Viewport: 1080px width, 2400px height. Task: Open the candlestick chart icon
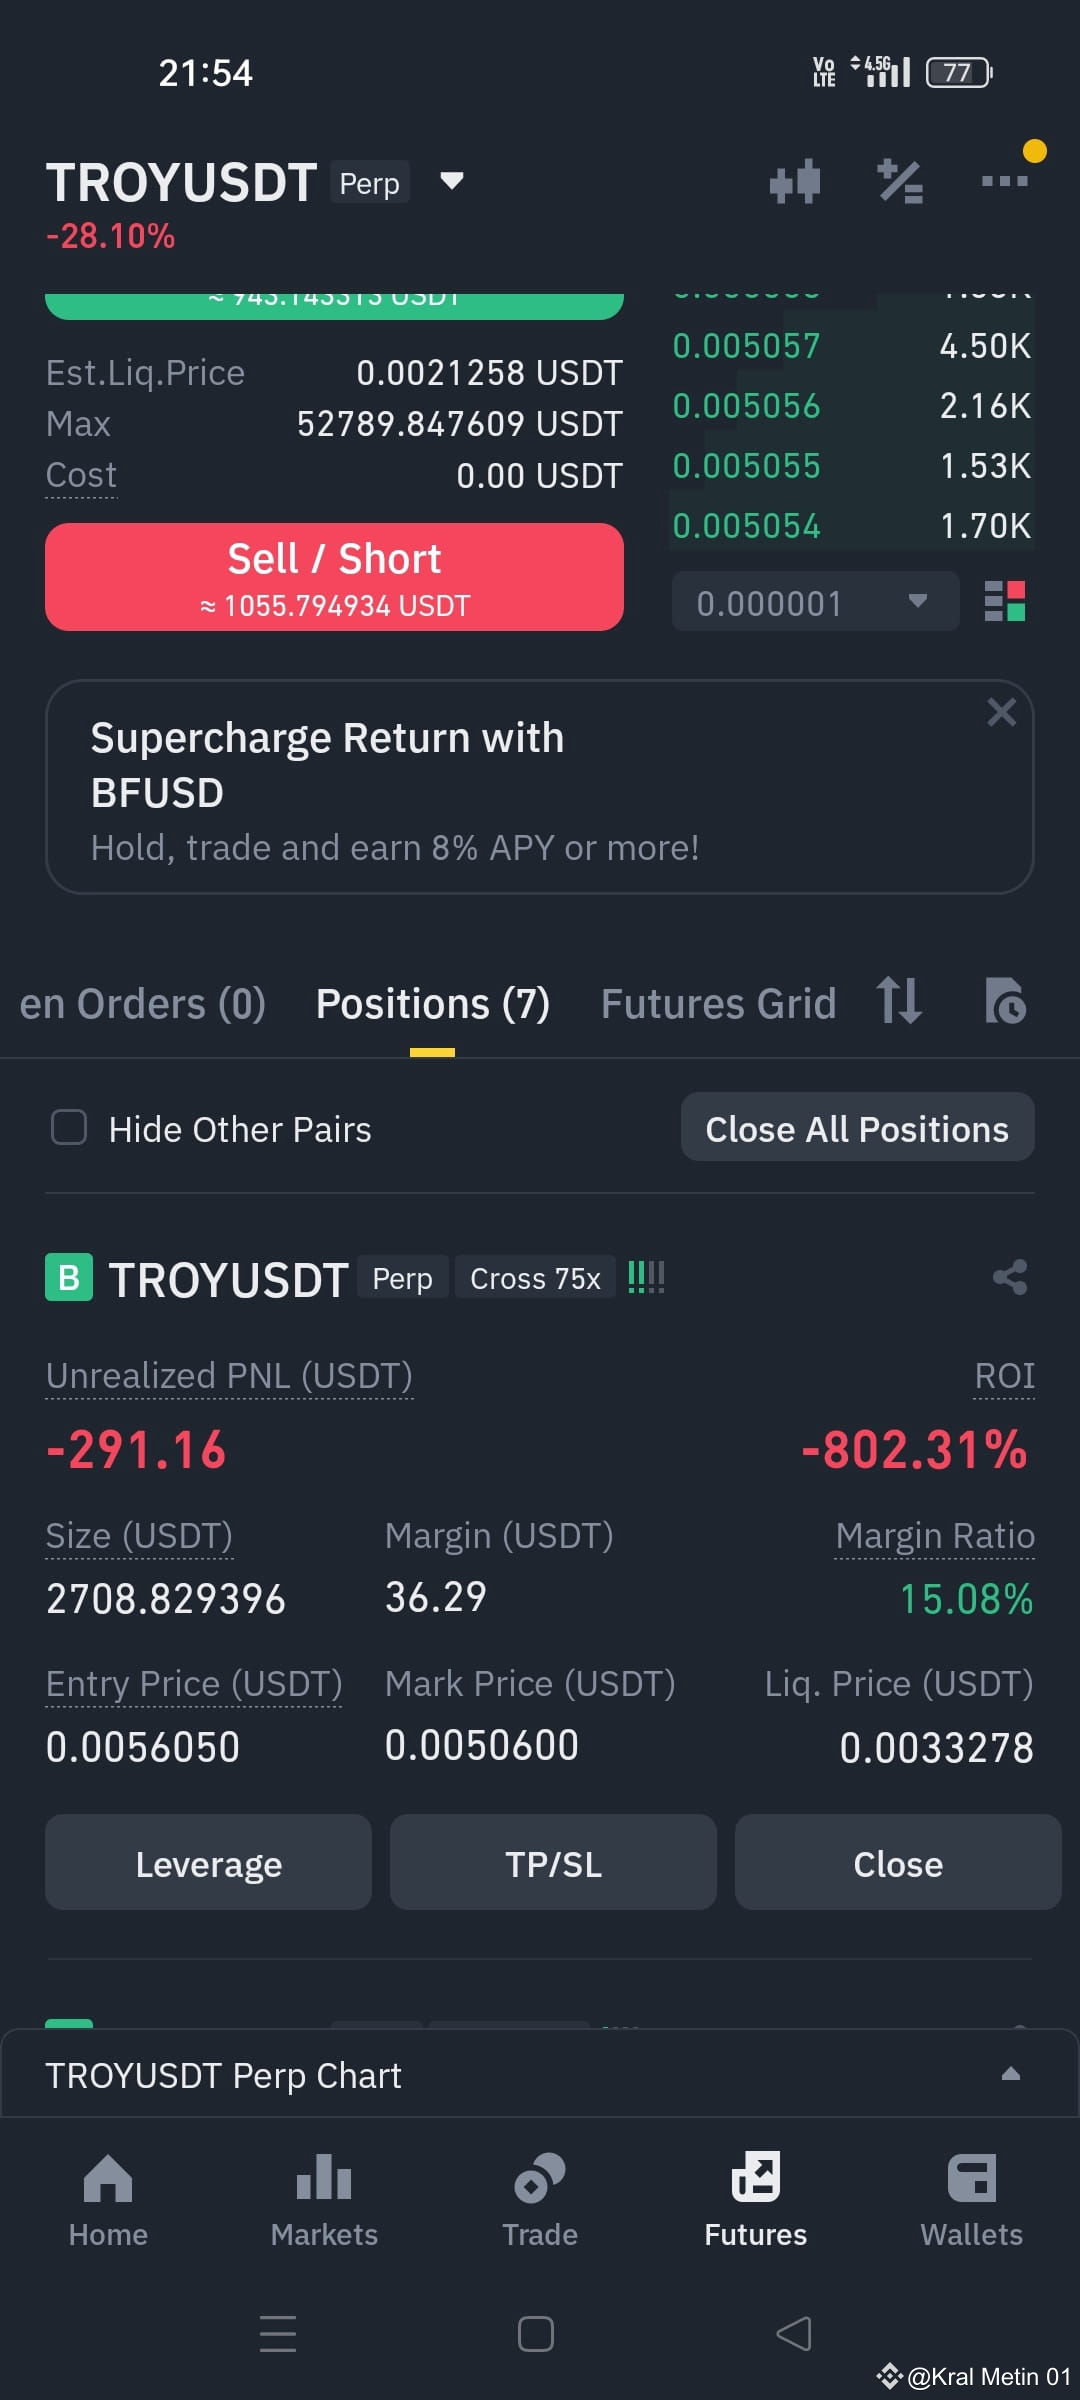[795, 182]
